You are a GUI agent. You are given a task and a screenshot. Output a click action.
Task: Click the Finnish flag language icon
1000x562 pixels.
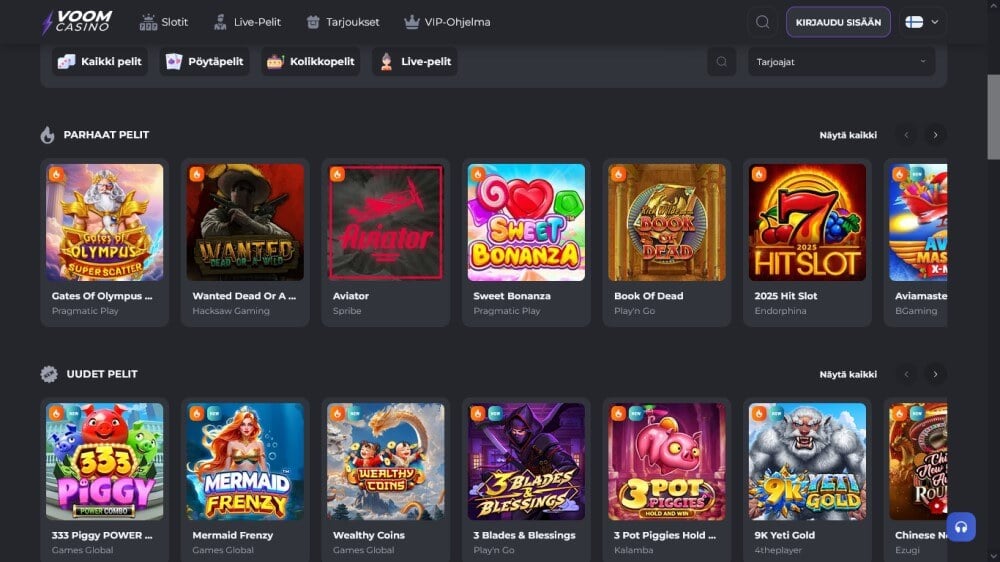pos(914,22)
